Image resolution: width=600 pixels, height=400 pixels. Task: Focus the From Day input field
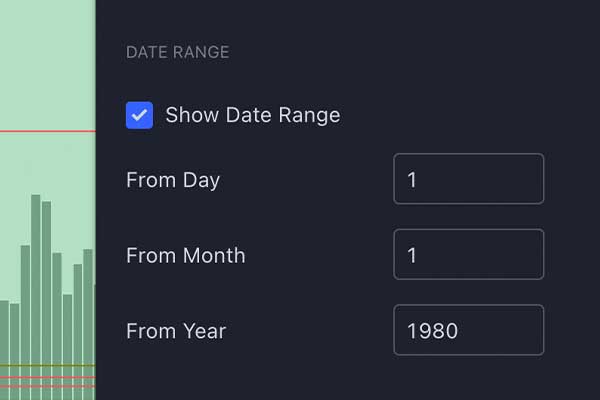[468, 179]
